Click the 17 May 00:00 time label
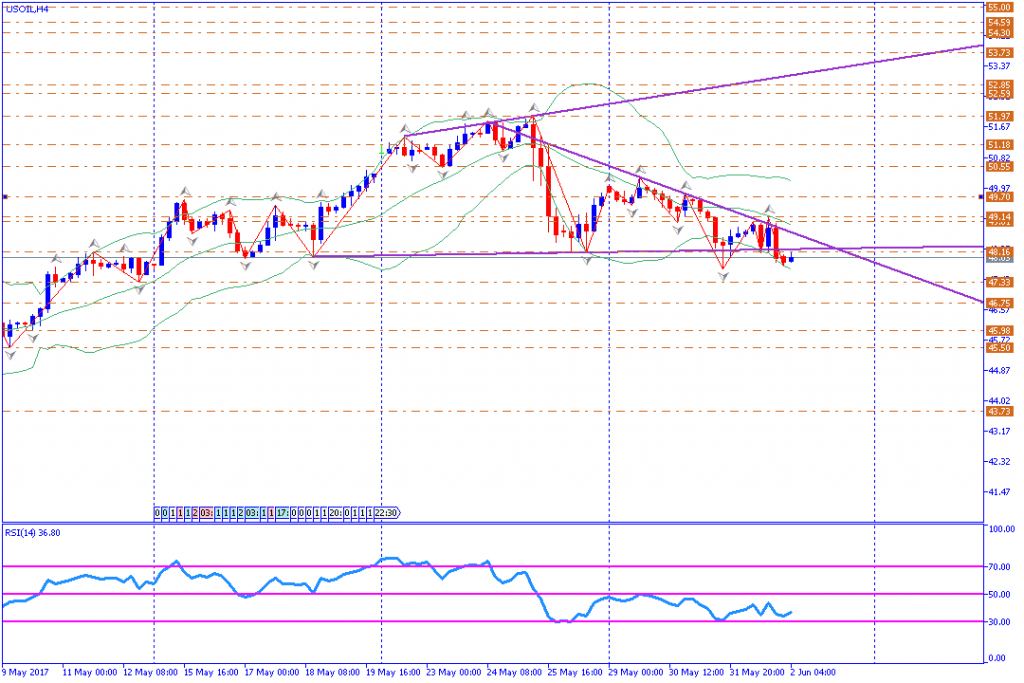The height and width of the screenshot is (683, 1024). tap(272, 672)
